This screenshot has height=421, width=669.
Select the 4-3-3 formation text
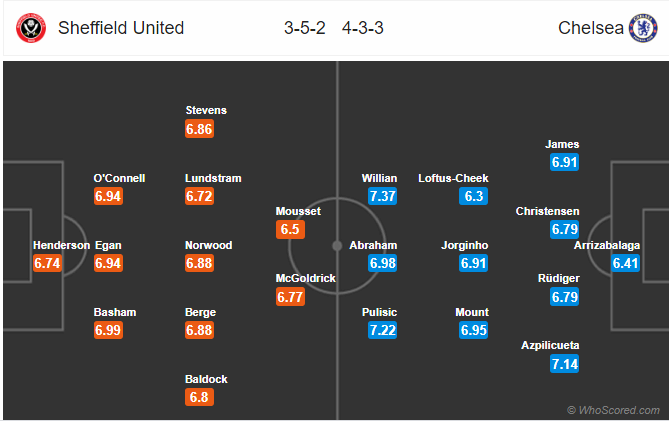coord(363,28)
